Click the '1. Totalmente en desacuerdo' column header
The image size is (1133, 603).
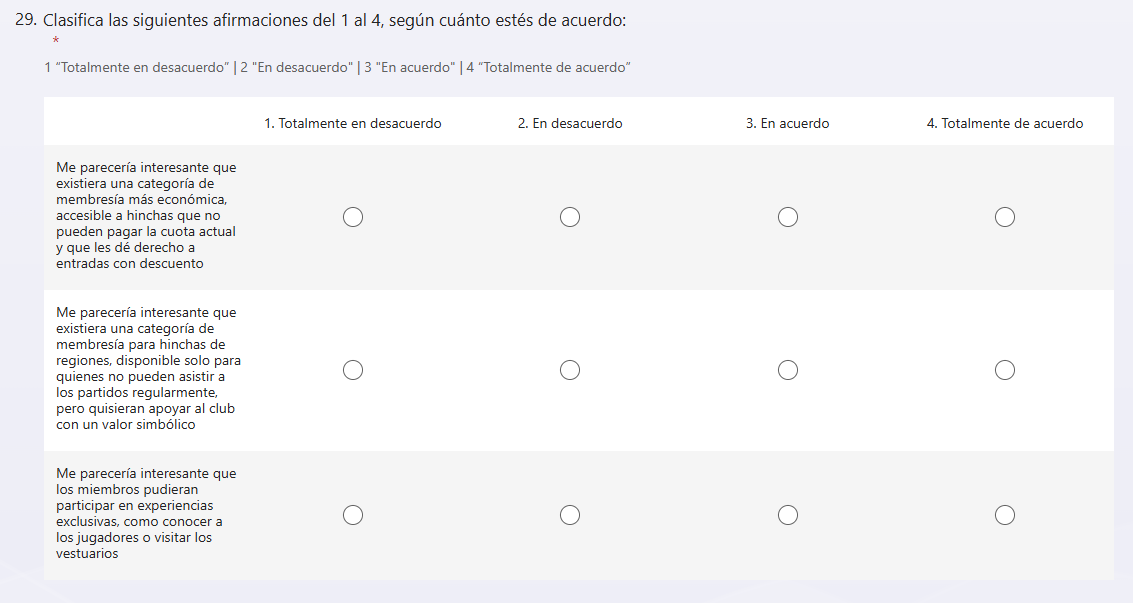click(x=353, y=124)
